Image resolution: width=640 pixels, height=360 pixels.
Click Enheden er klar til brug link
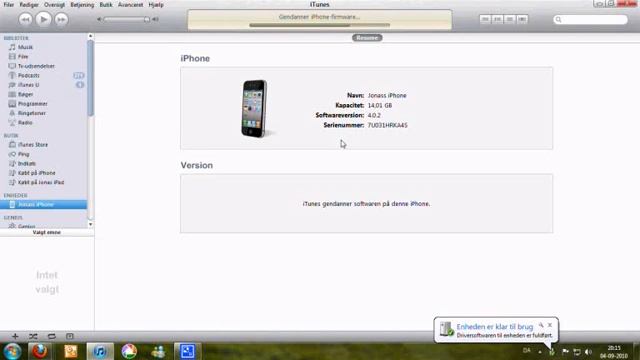[495, 327]
